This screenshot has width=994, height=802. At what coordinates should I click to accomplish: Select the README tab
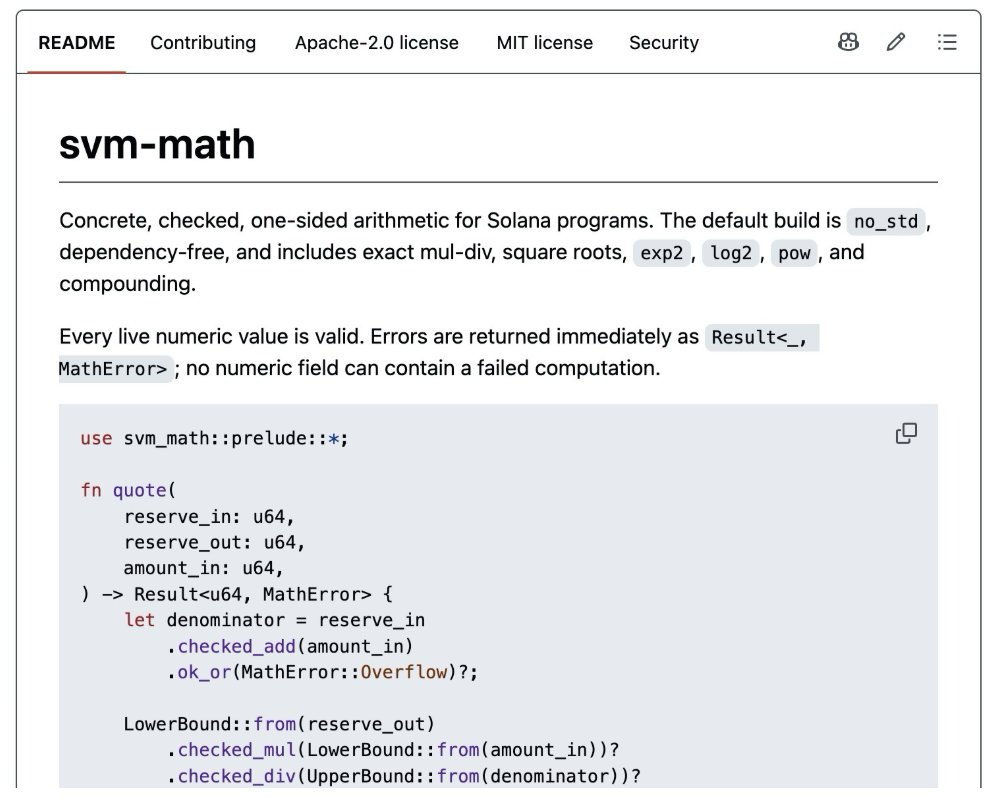pos(77,42)
